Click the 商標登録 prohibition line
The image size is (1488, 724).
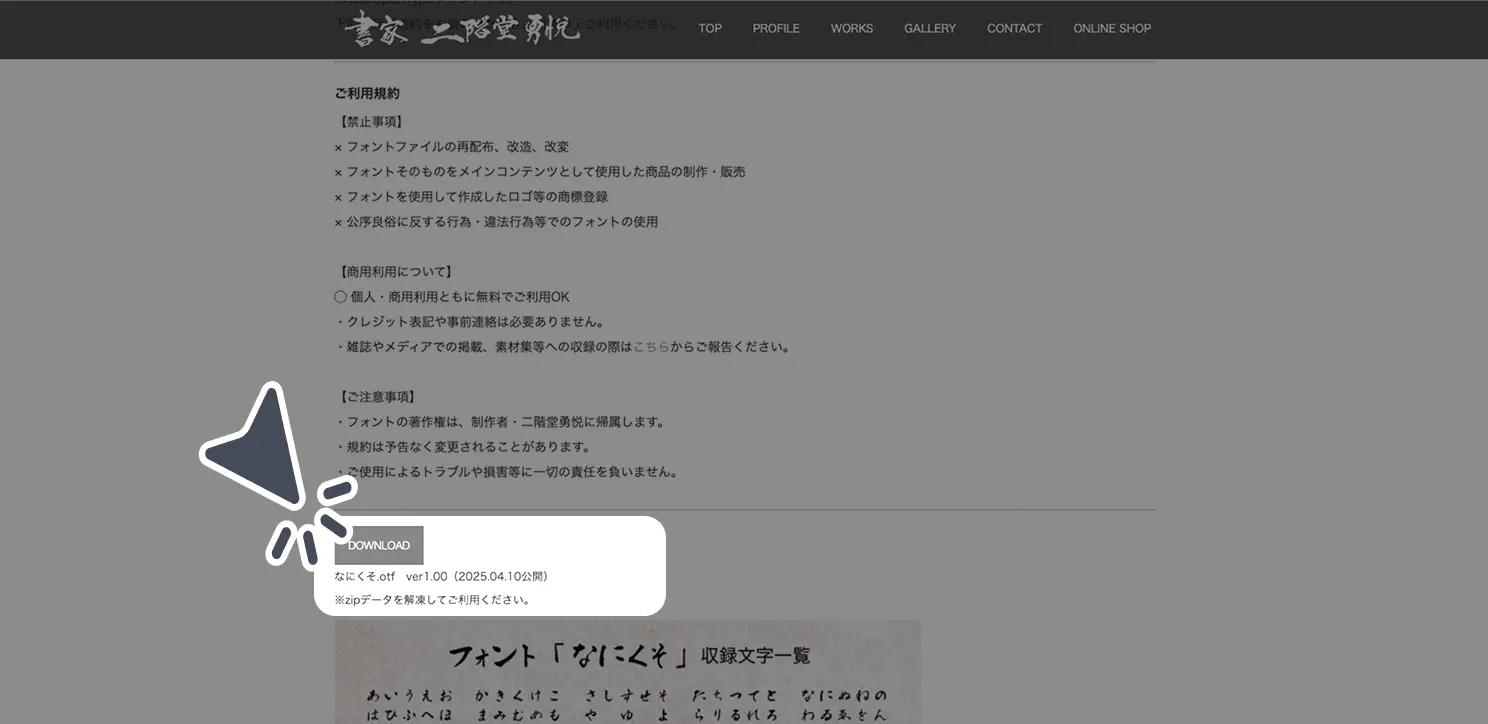471,197
